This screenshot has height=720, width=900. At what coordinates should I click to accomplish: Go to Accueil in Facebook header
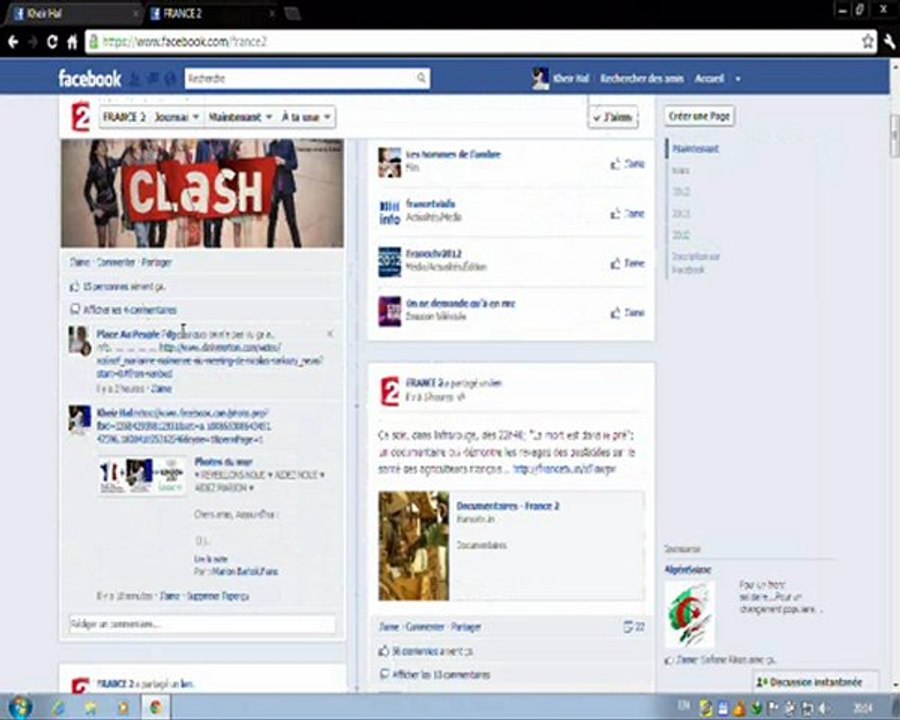pos(709,79)
